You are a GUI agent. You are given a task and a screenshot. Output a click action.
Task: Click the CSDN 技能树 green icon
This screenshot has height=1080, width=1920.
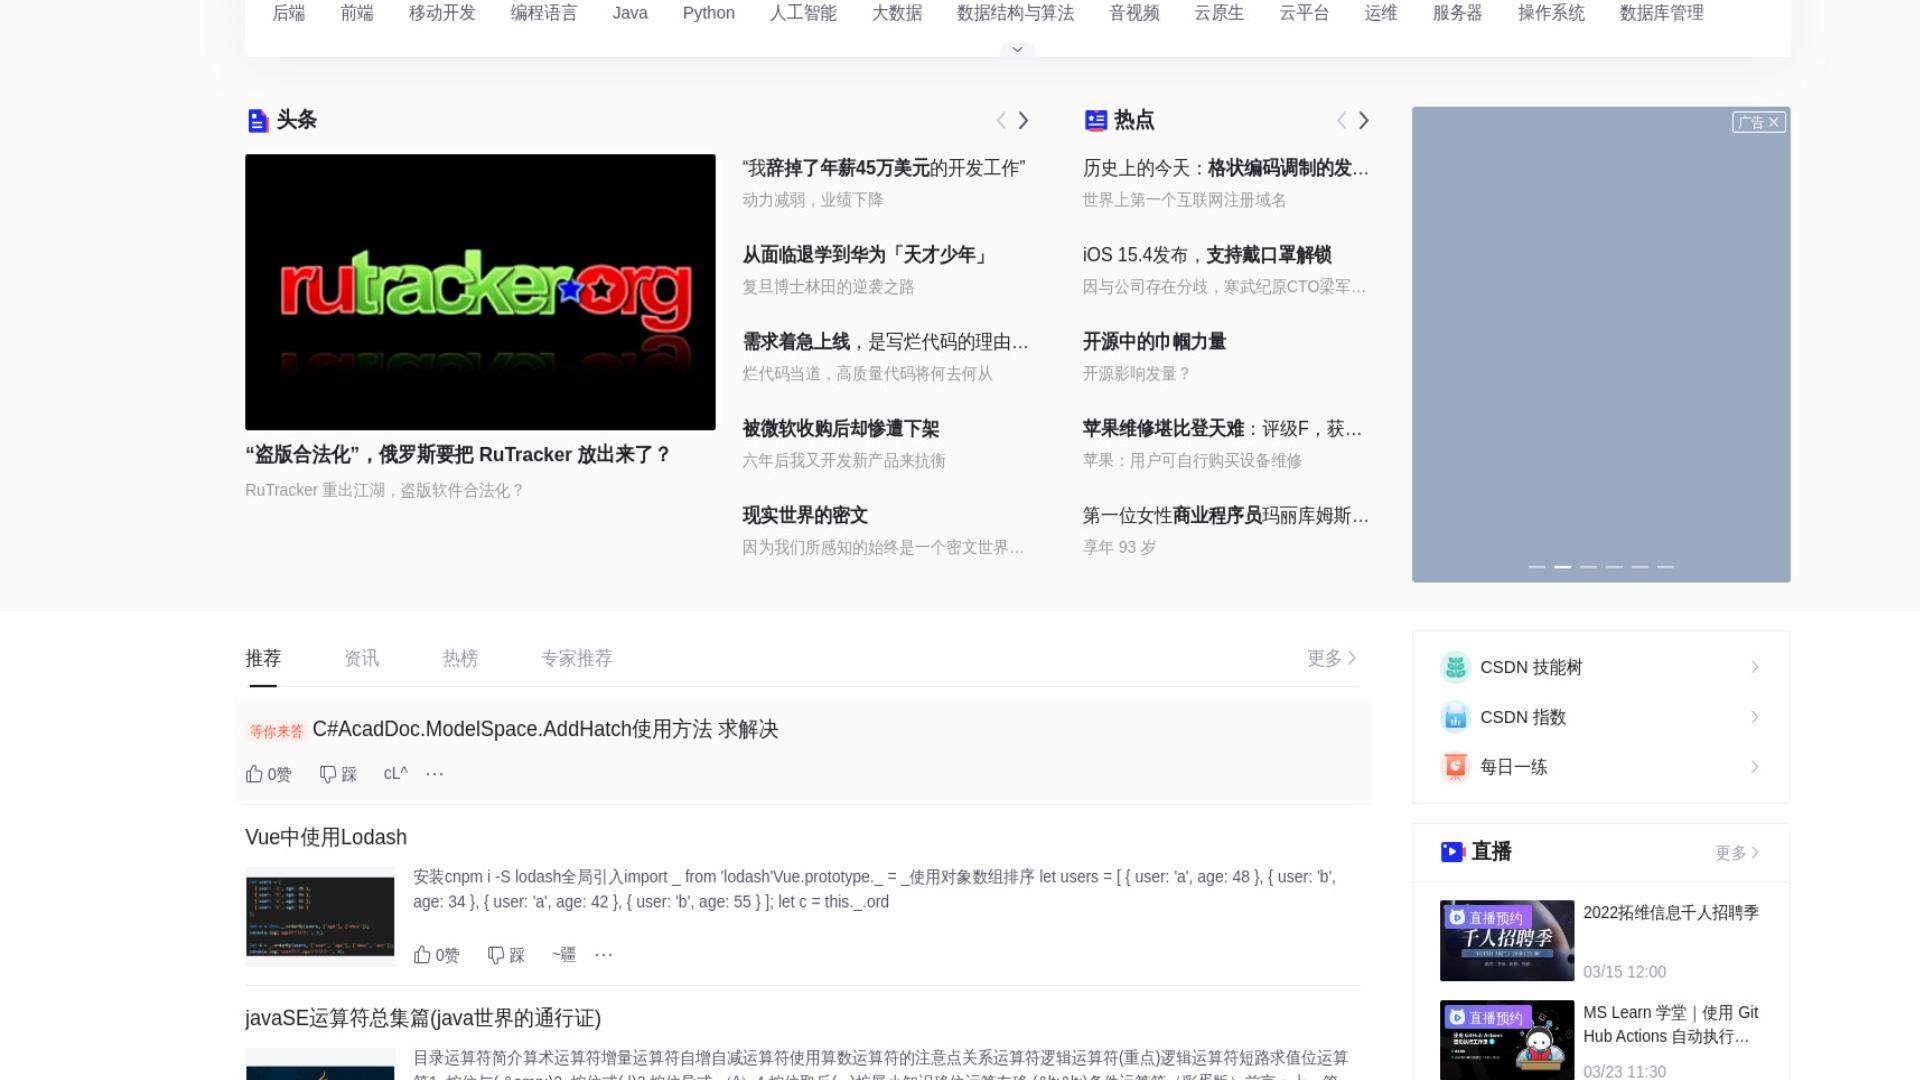pyautogui.click(x=1455, y=667)
